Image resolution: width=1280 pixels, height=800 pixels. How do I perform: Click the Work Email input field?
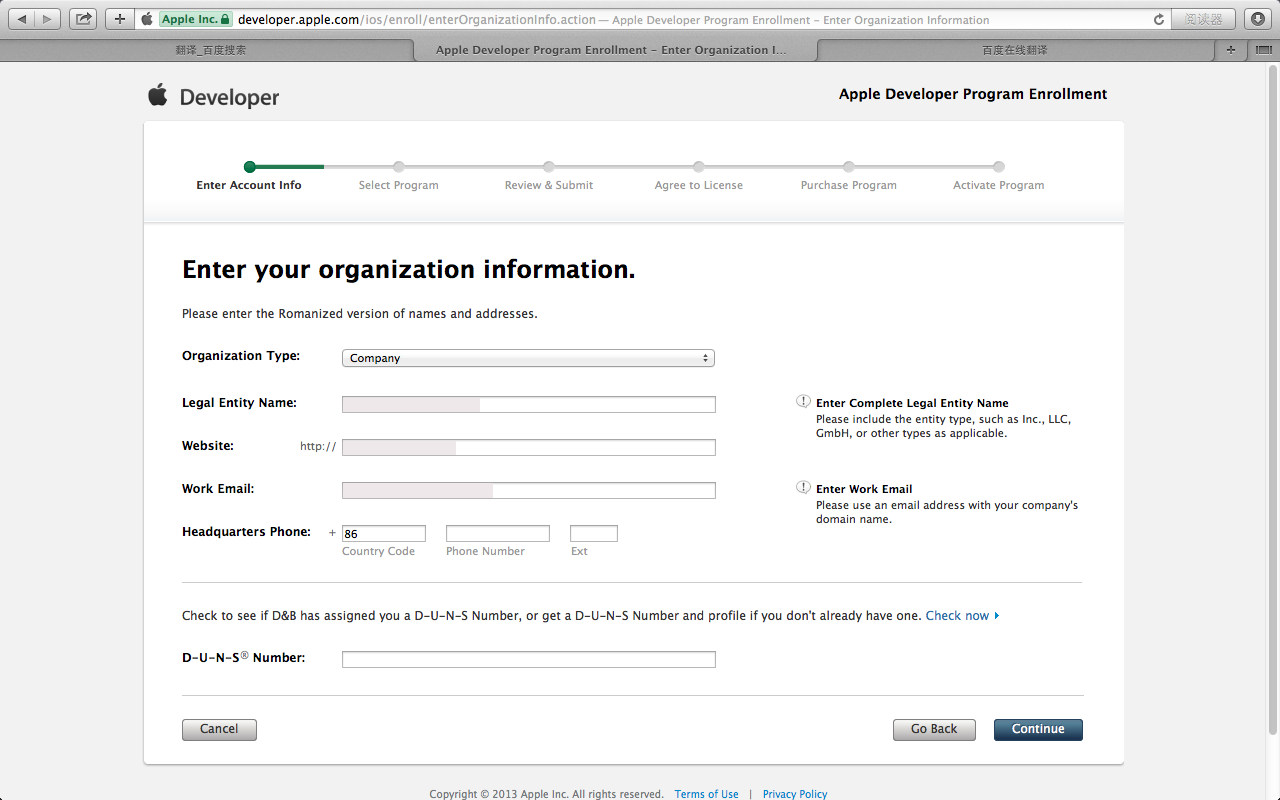(528, 490)
